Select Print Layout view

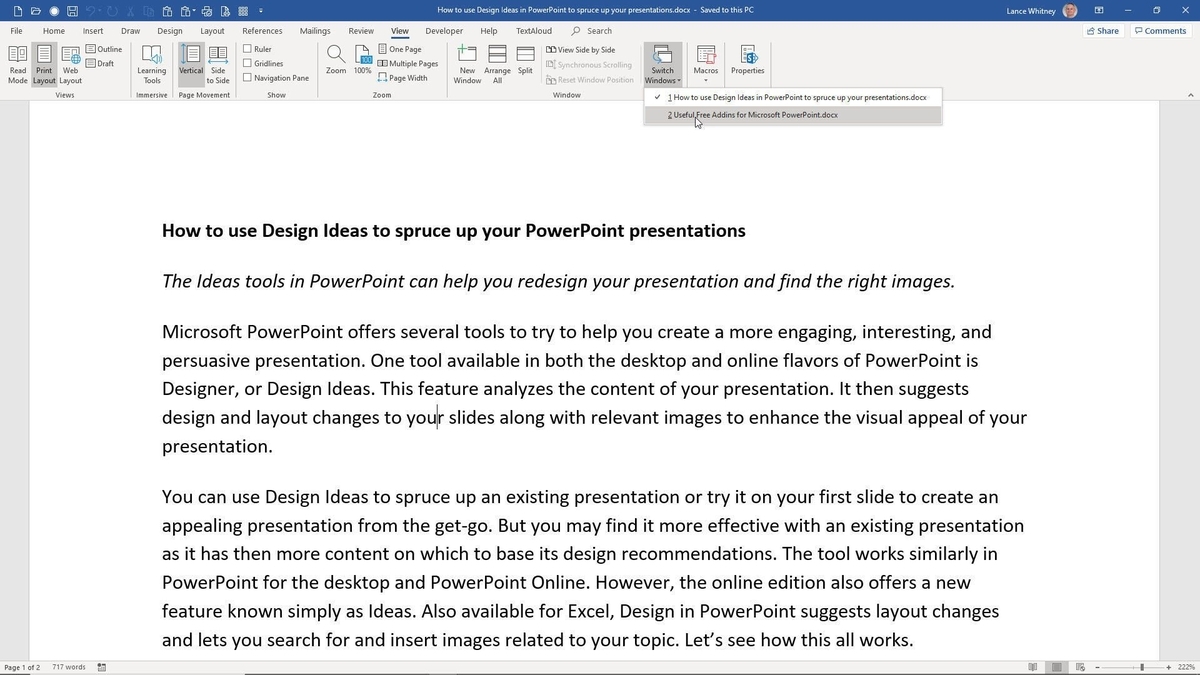point(44,64)
